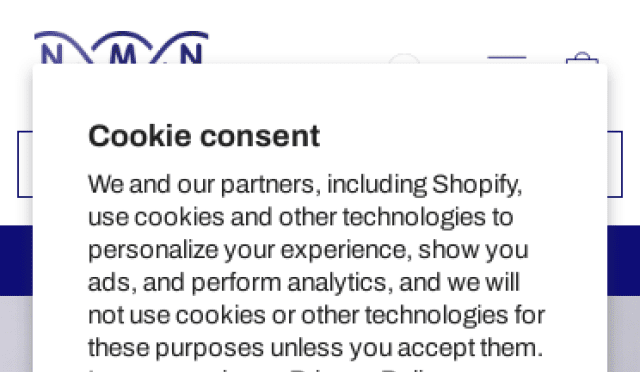Open the hamburger navigation menu
The image size is (640, 372).
click(507, 59)
